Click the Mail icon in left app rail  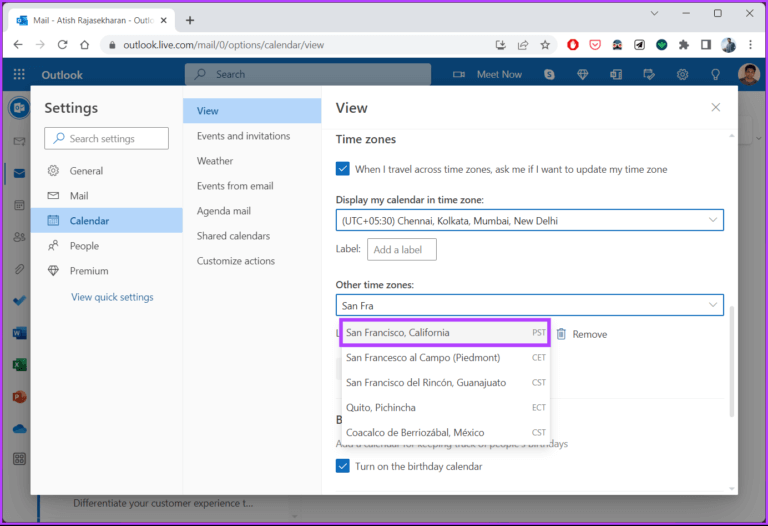coord(20,173)
